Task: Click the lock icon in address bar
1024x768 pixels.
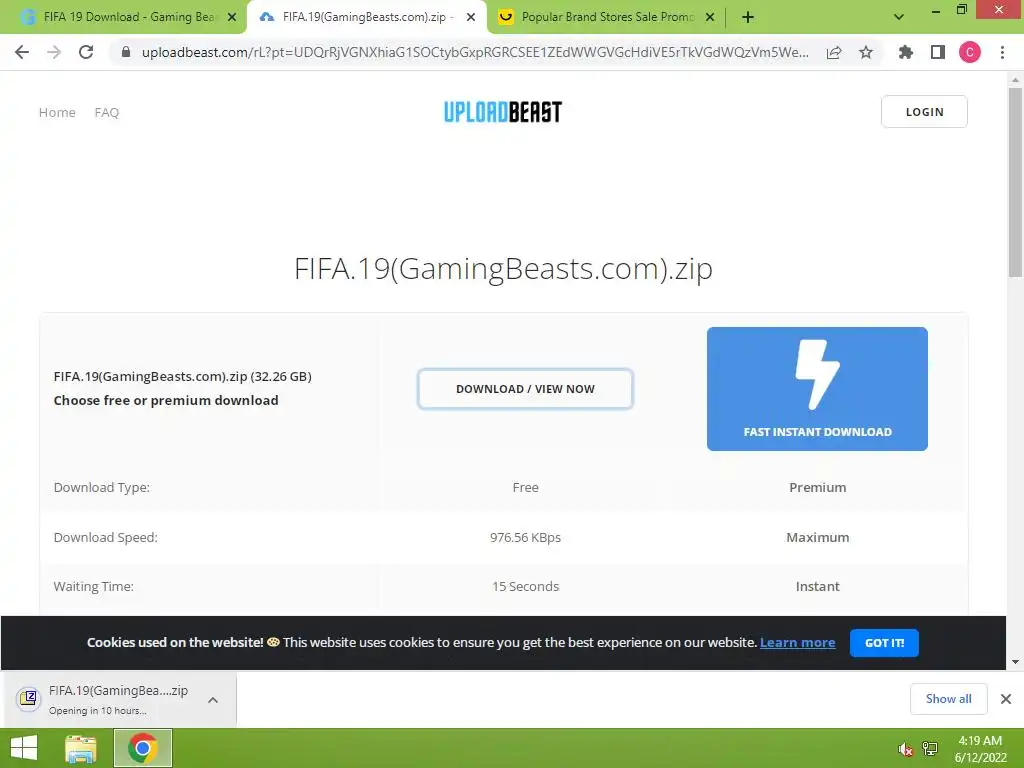Action: [126, 52]
